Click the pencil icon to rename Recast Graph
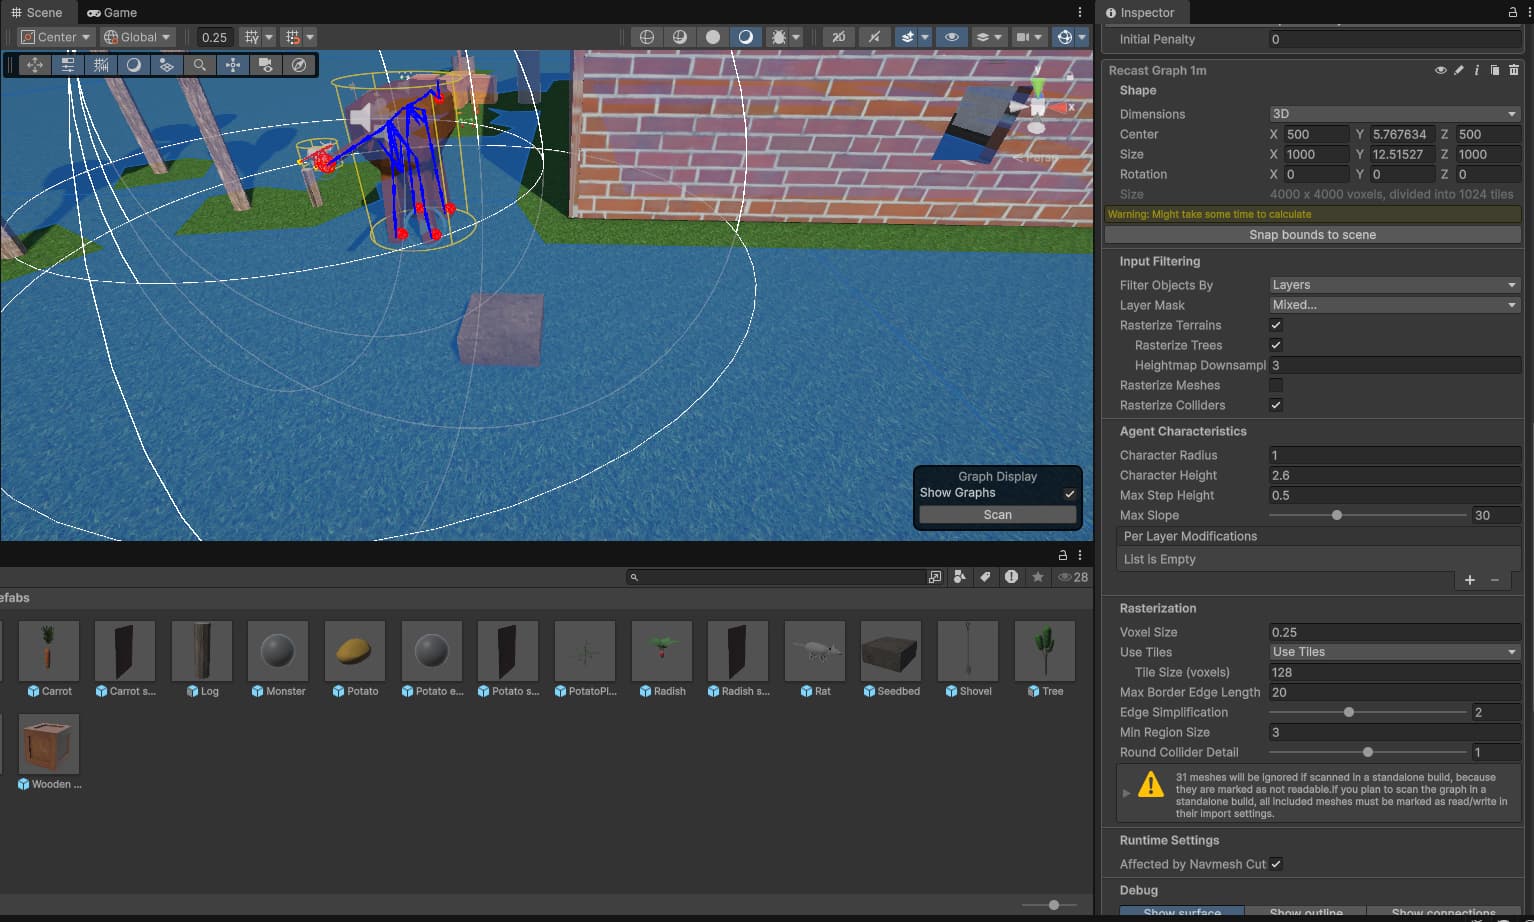This screenshot has height=922, width=1534. pos(1458,70)
